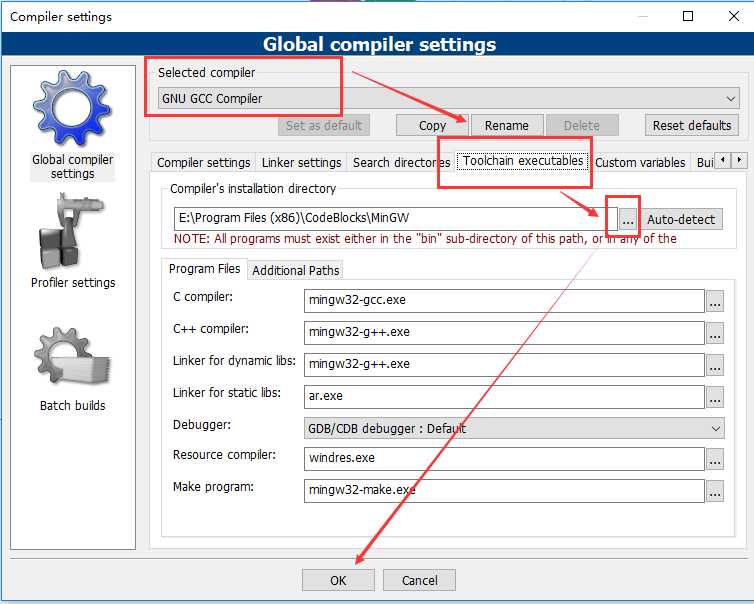This screenshot has width=754, height=604.
Task: Open Profiler settings caliper icon
Action: pyautogui.click(x=71, y=231)
